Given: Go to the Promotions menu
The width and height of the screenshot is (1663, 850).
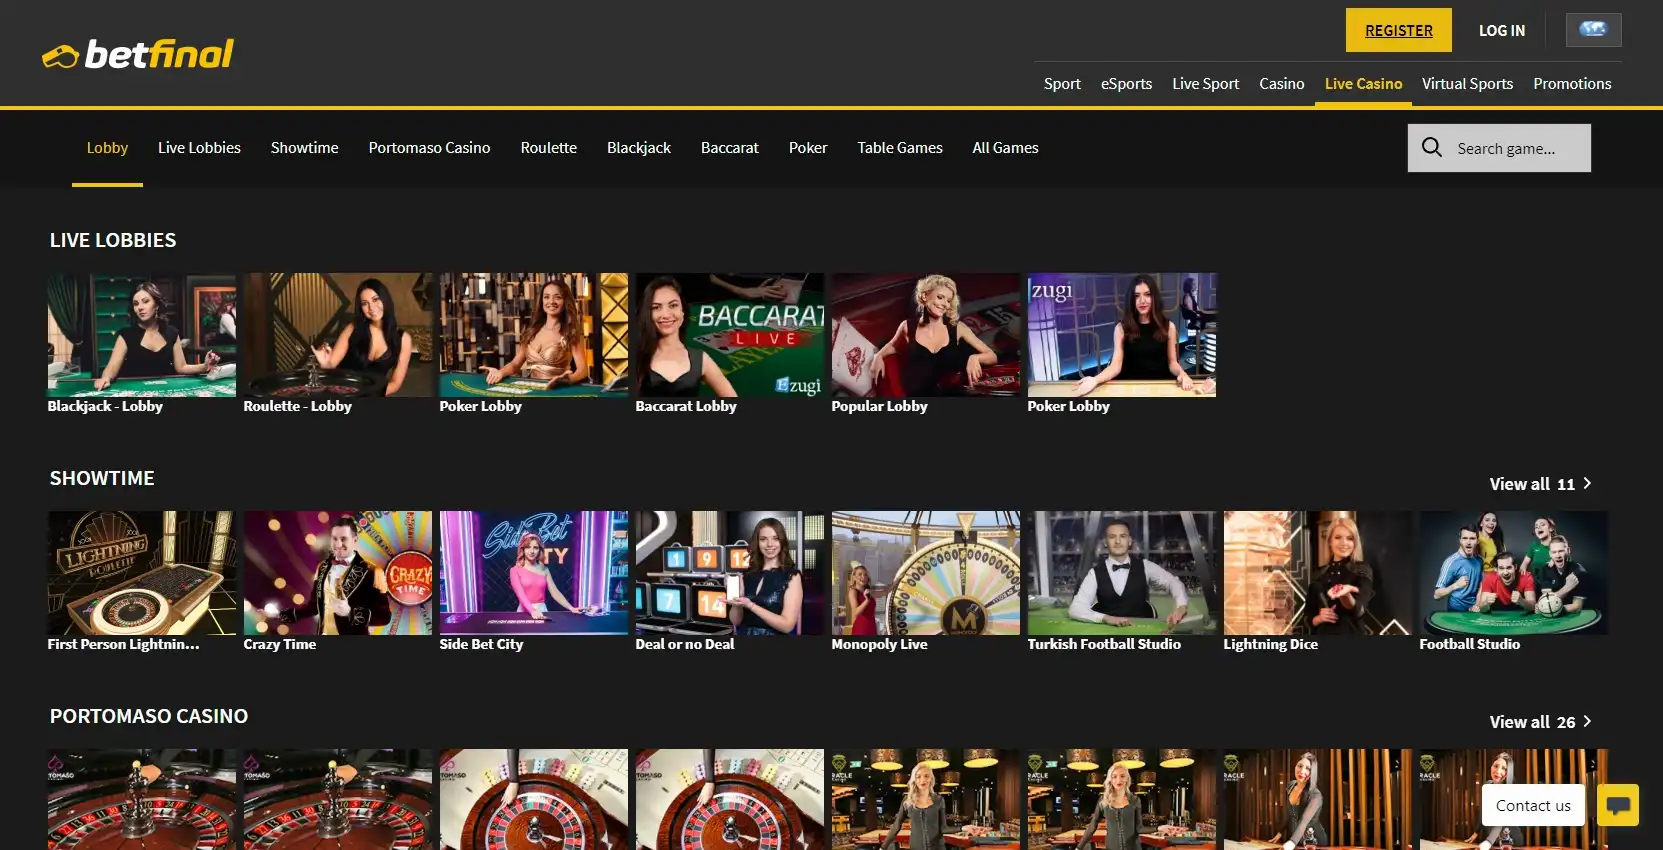Looking at the screenshot, I should tap(1571, 84).
